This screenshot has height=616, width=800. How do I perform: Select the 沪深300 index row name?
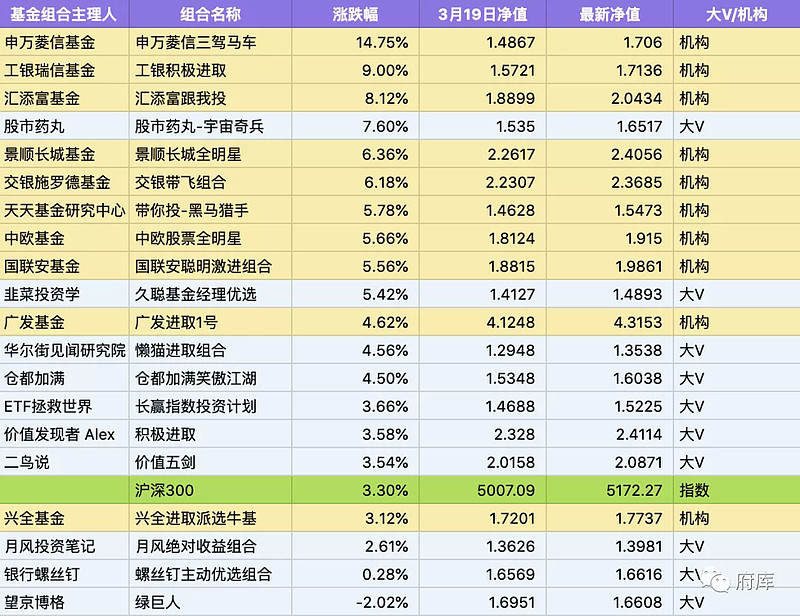[x=210, y=490]
